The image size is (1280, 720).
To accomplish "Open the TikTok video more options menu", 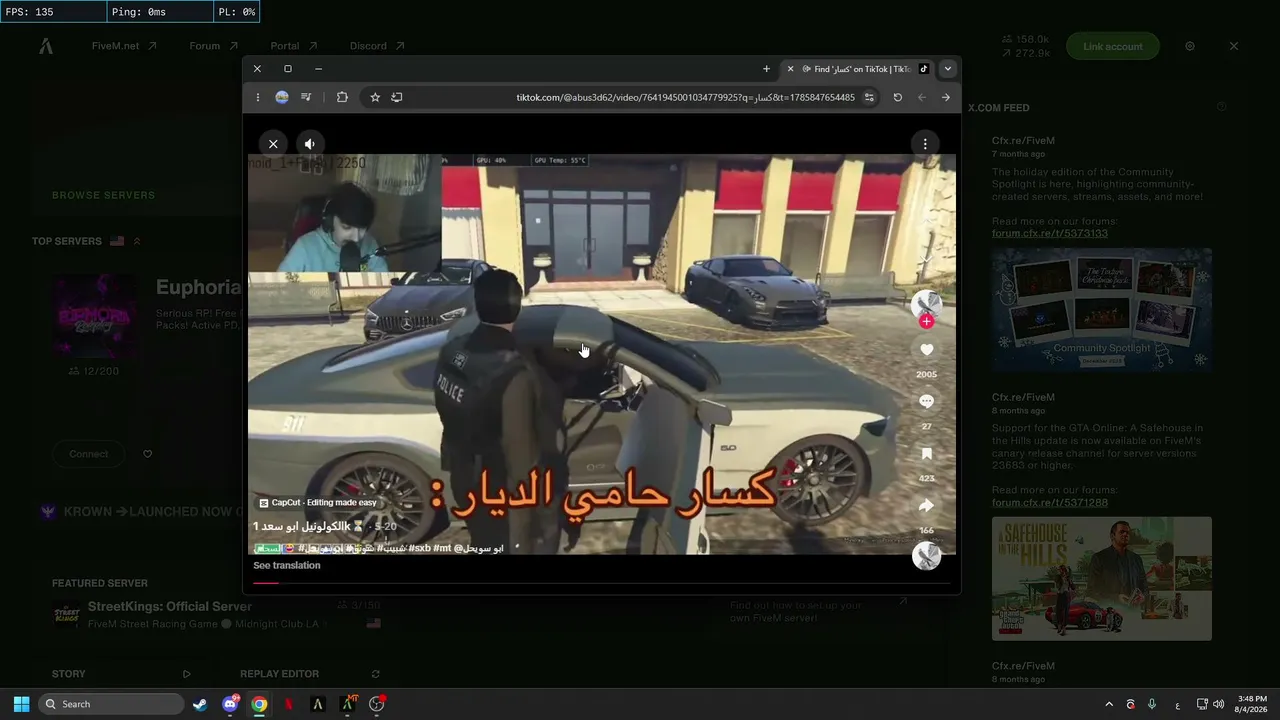I will tap(925, 144).
